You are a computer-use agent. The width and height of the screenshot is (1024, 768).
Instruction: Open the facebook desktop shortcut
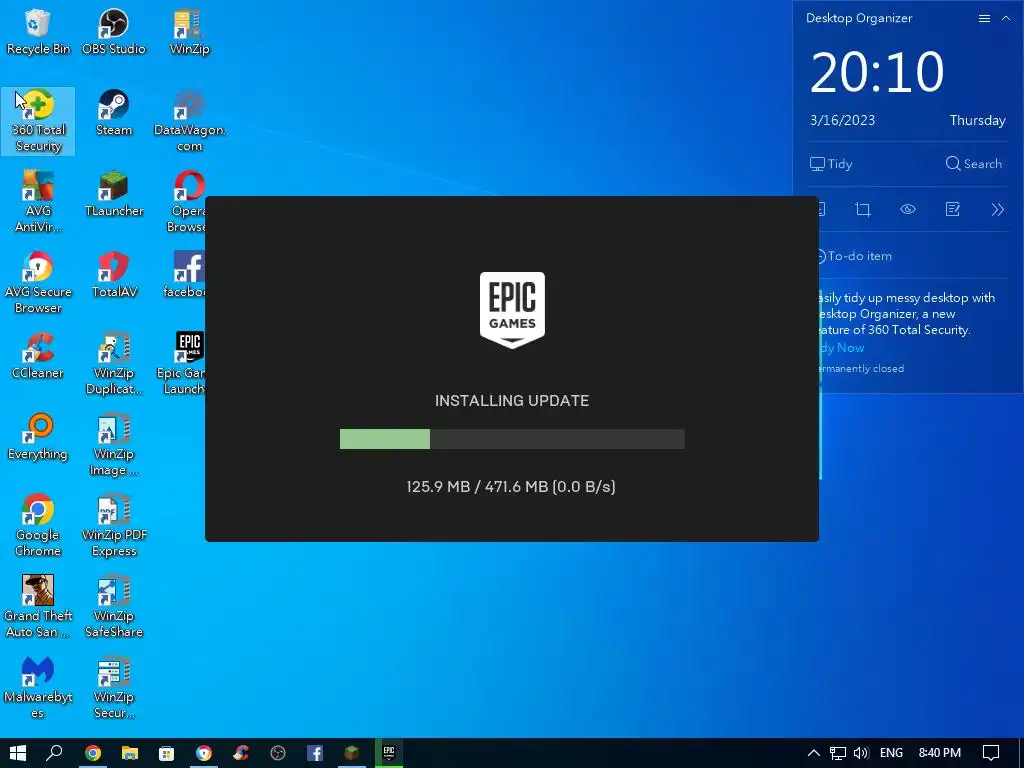click(x=187, y=276)
